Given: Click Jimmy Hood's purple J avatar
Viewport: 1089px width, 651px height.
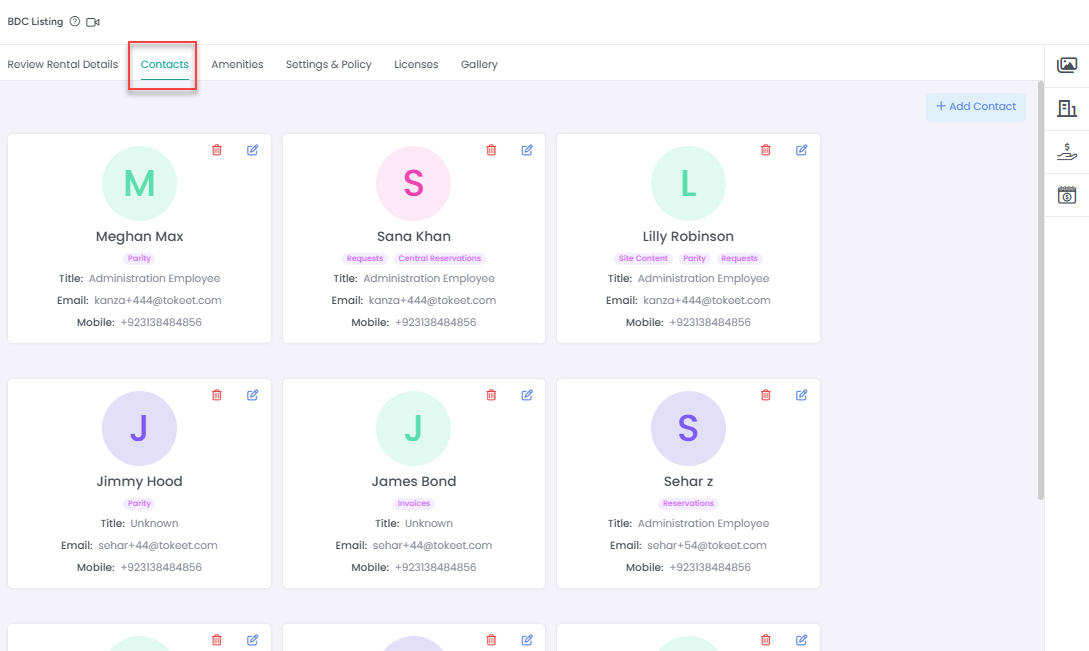Looking at the screenshot, I should coord(140,429).
